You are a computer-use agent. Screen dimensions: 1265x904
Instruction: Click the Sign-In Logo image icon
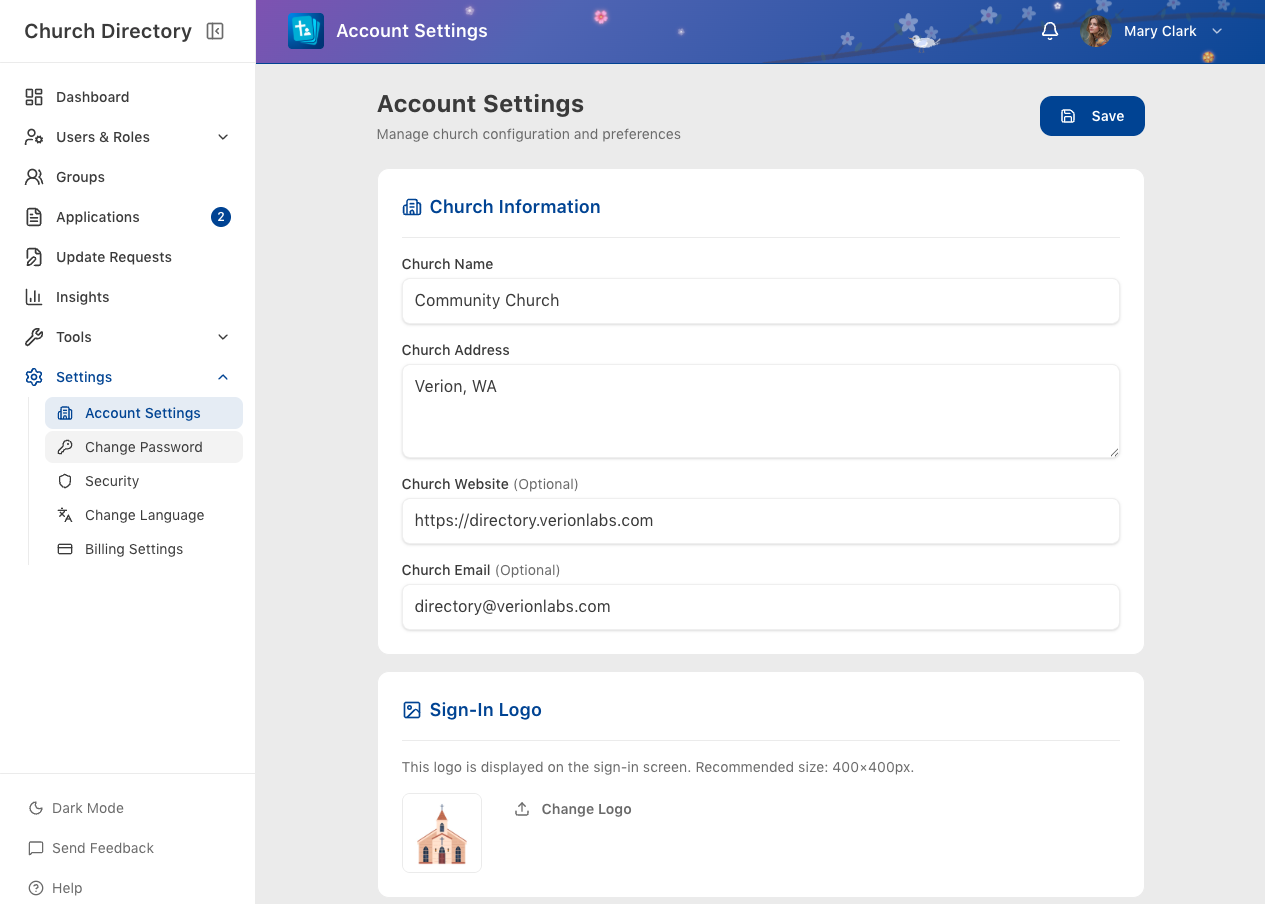(x=412, y=710)
